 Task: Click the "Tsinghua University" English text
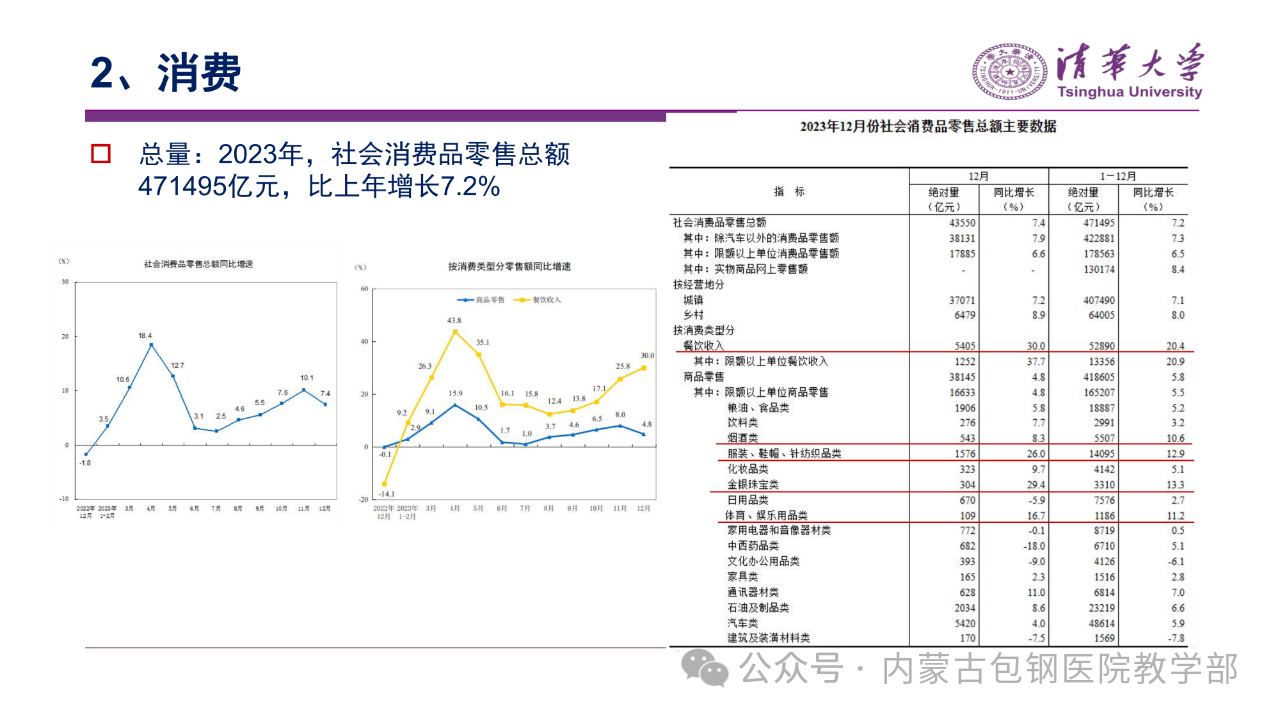coord(1131,92)
